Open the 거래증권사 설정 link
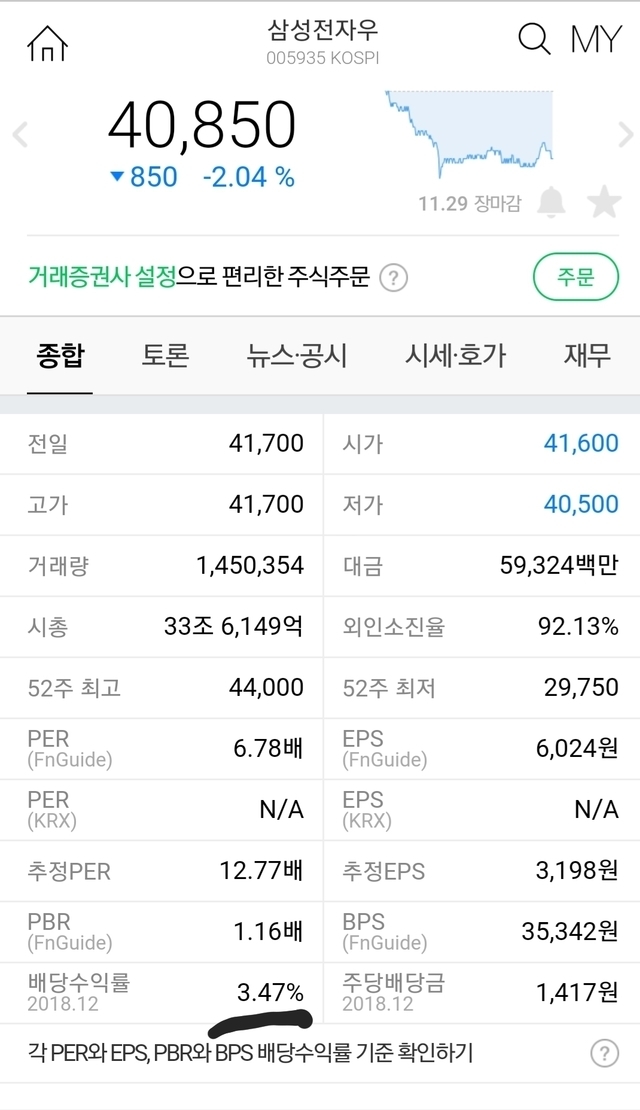The width and height of the screenshot is (640, 1110). click(102, 276)
